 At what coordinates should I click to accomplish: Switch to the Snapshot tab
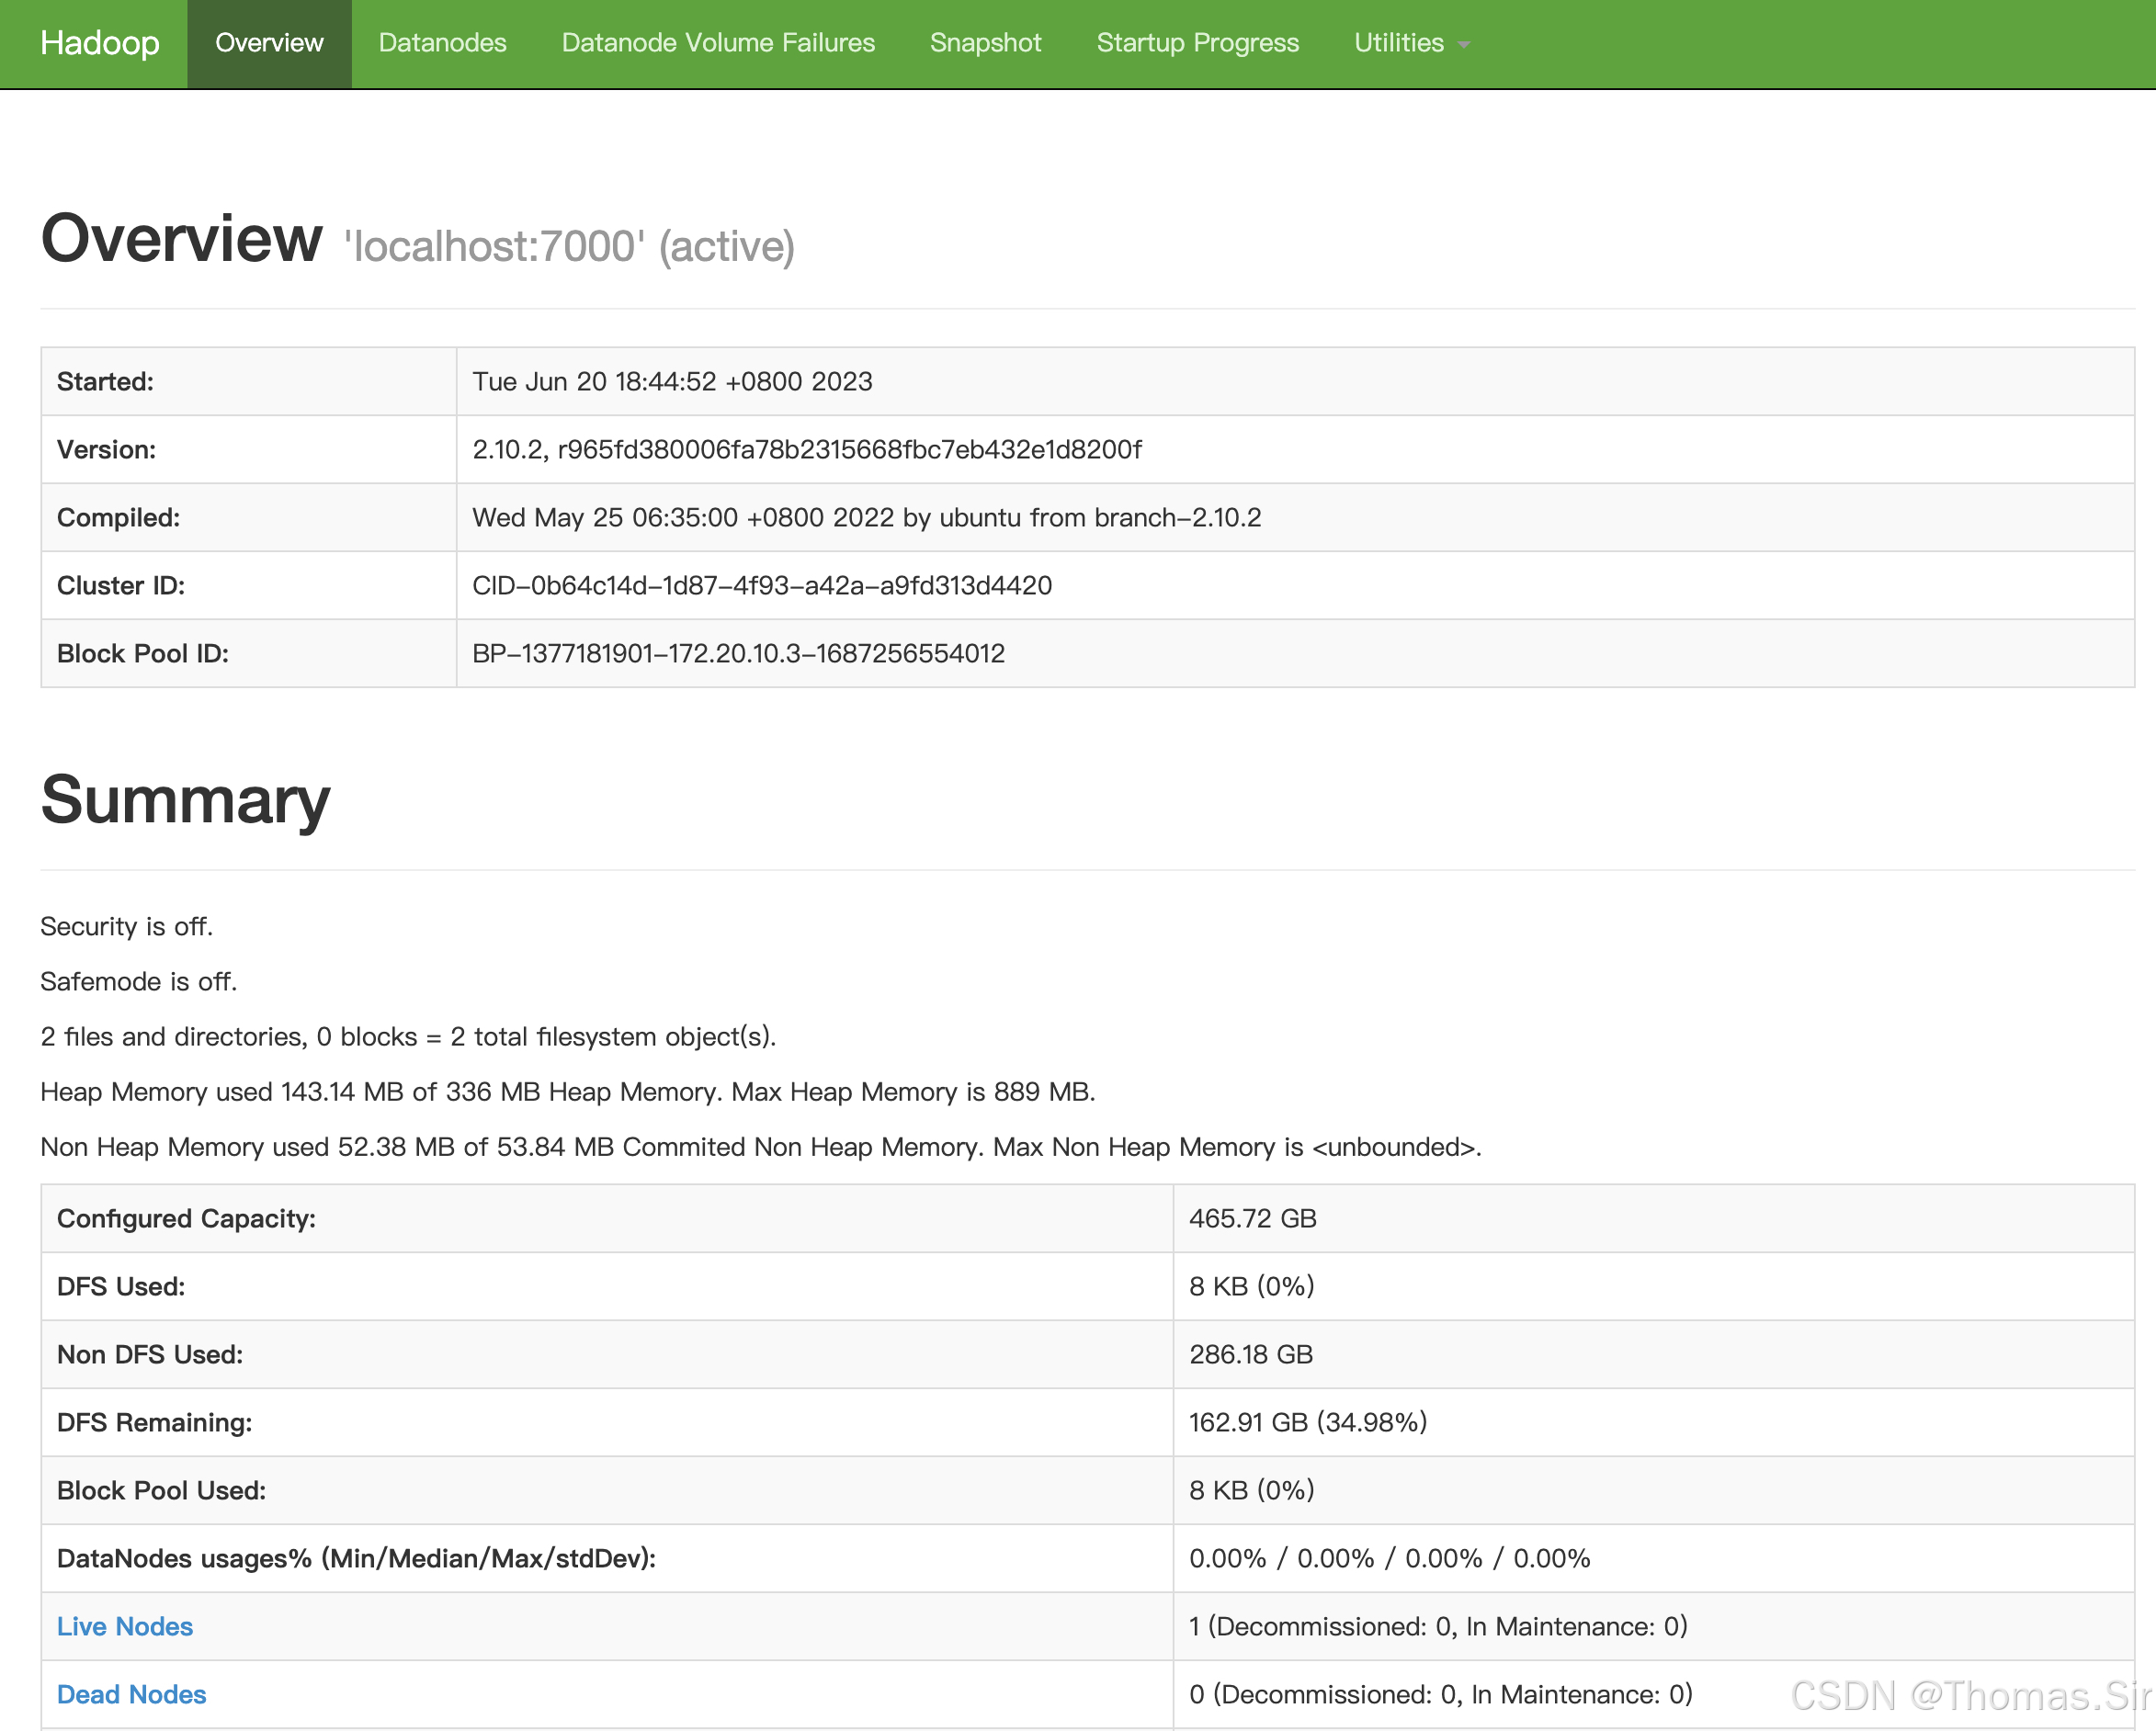[985, 43]
